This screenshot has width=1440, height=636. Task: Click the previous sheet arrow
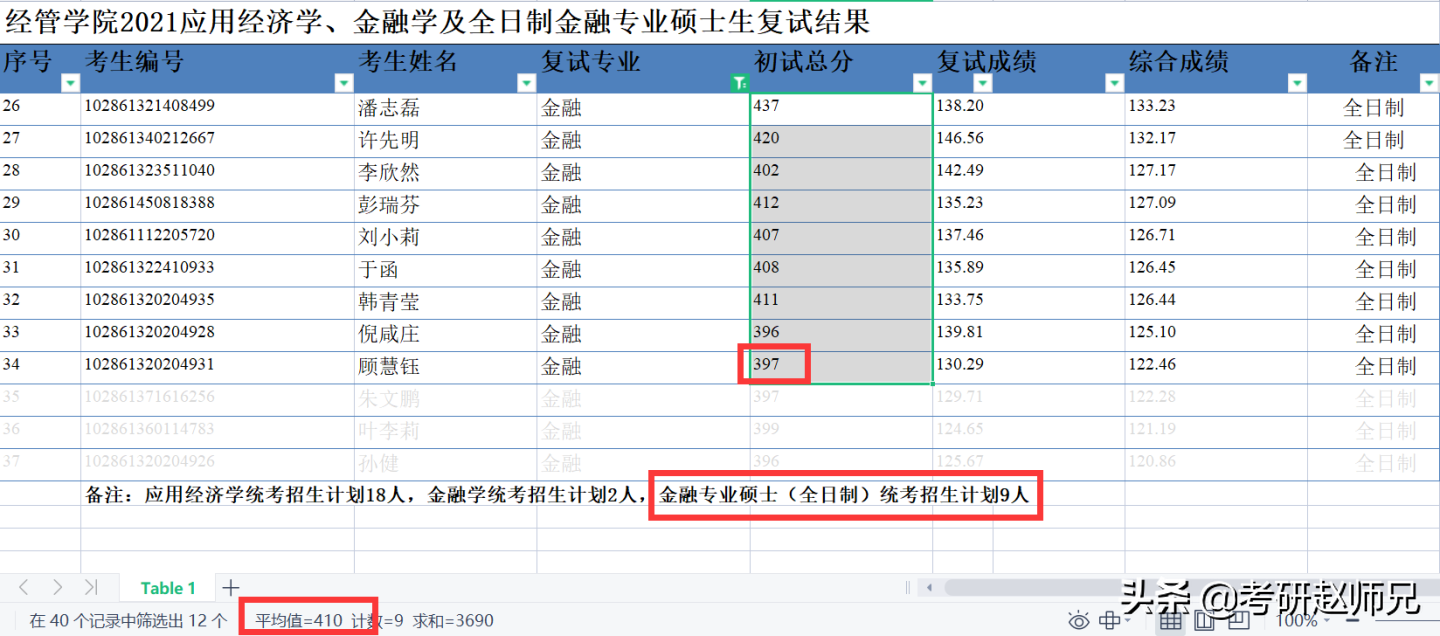coord(24,588)
